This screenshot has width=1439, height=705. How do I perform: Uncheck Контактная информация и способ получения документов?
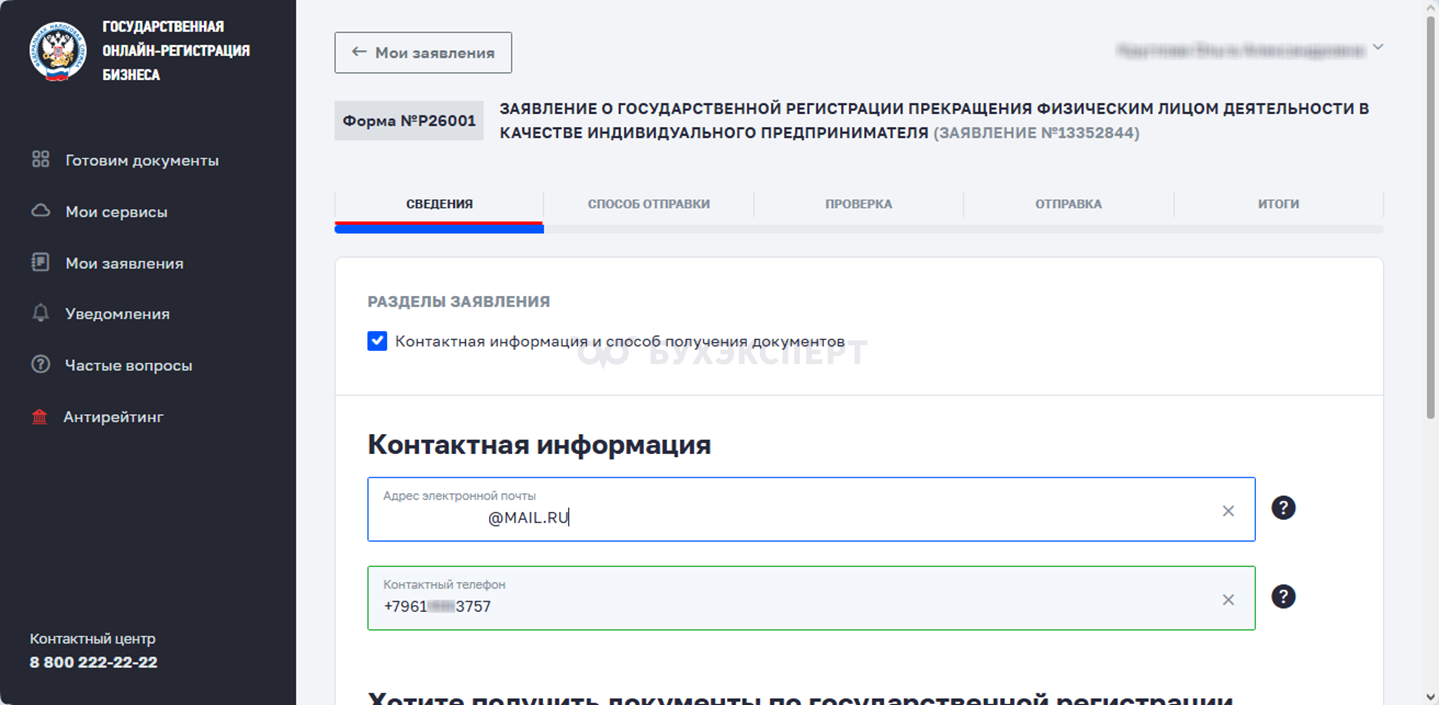click(377, 341)
